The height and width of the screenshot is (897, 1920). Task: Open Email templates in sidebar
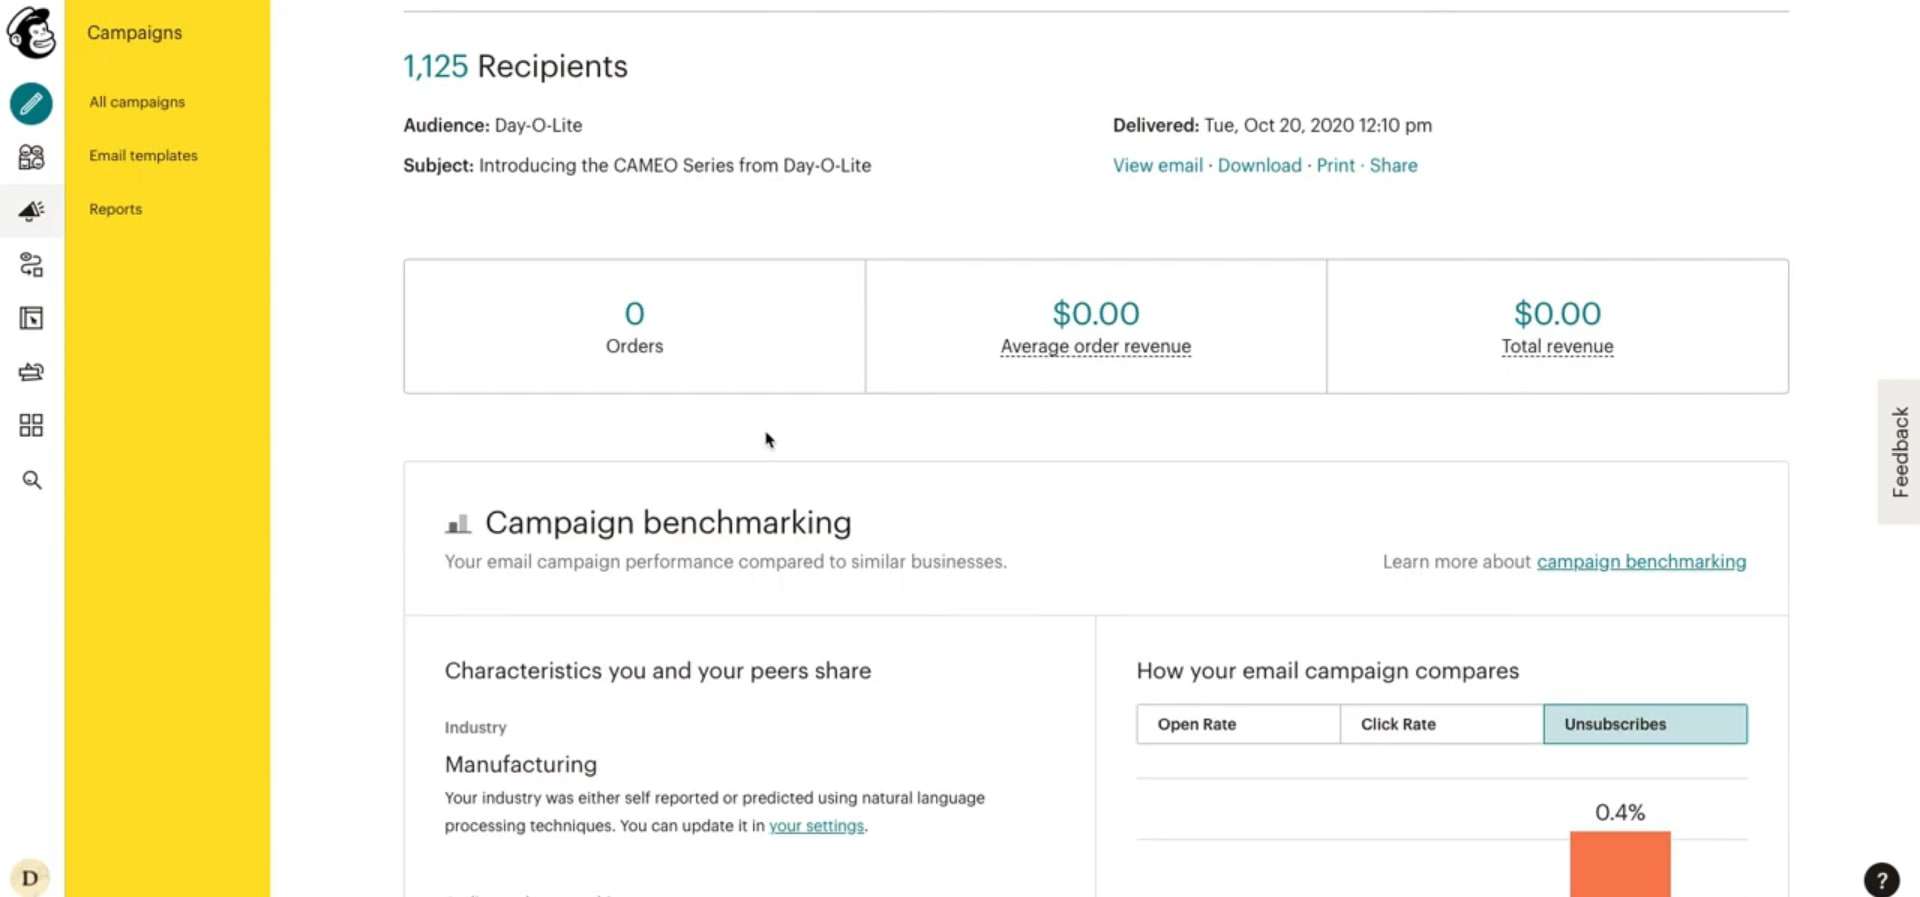pyautogui.click(x=143, y=156)
